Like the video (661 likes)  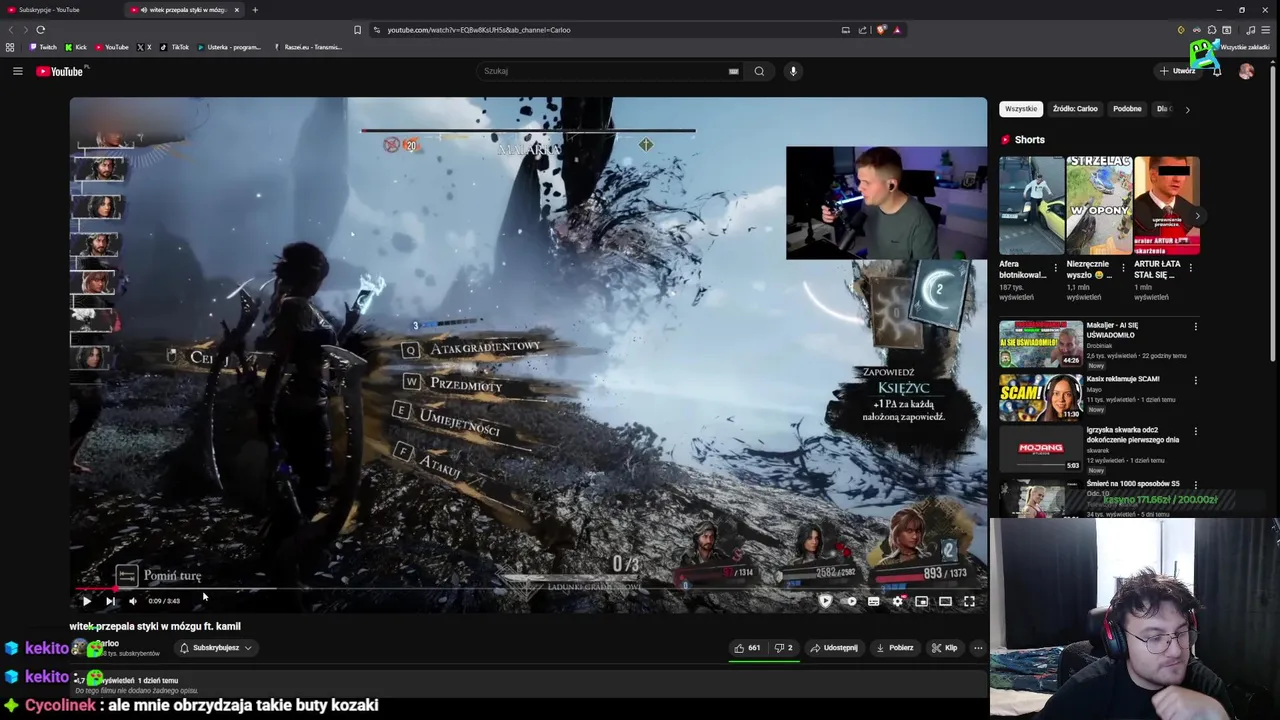point(747,648)
